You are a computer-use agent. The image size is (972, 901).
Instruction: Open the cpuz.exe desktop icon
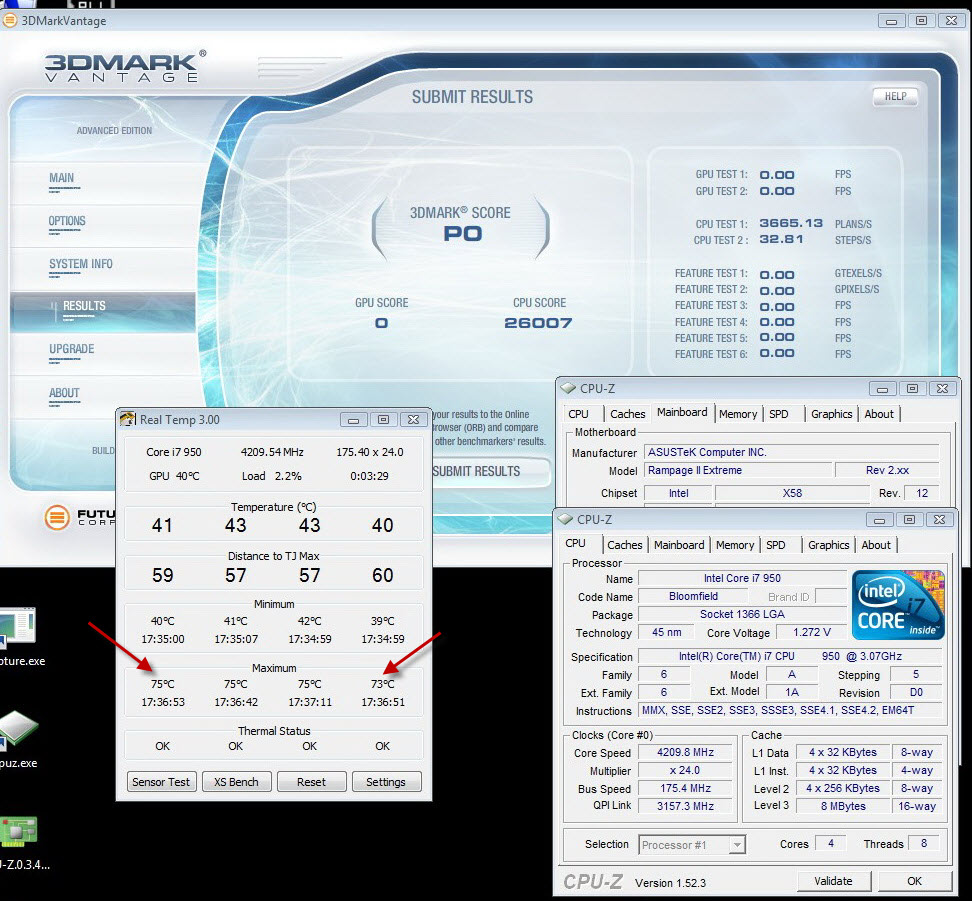point(17,732)
